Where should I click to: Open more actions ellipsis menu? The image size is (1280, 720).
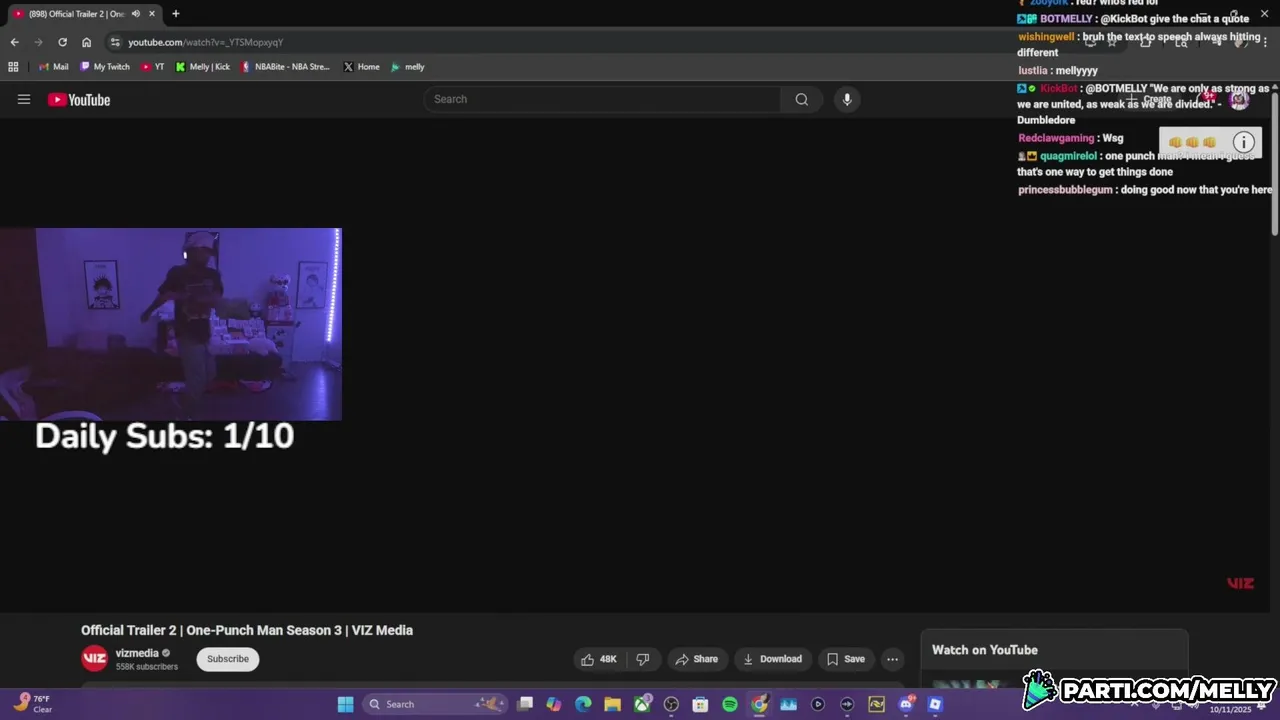click(892, 659)
